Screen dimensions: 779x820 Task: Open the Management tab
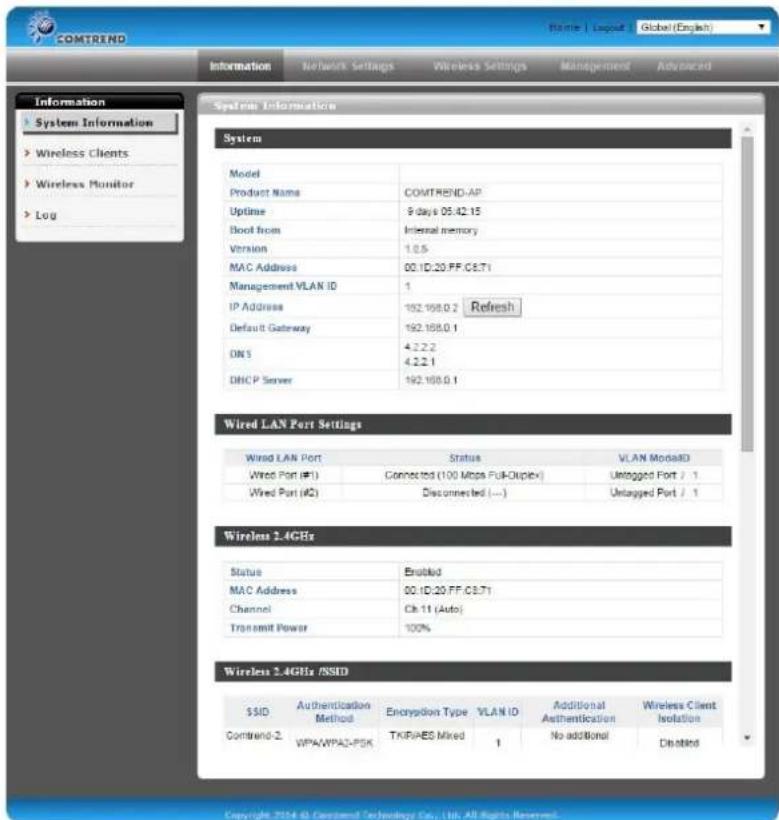pyautogui.click(x=595, y=66)
